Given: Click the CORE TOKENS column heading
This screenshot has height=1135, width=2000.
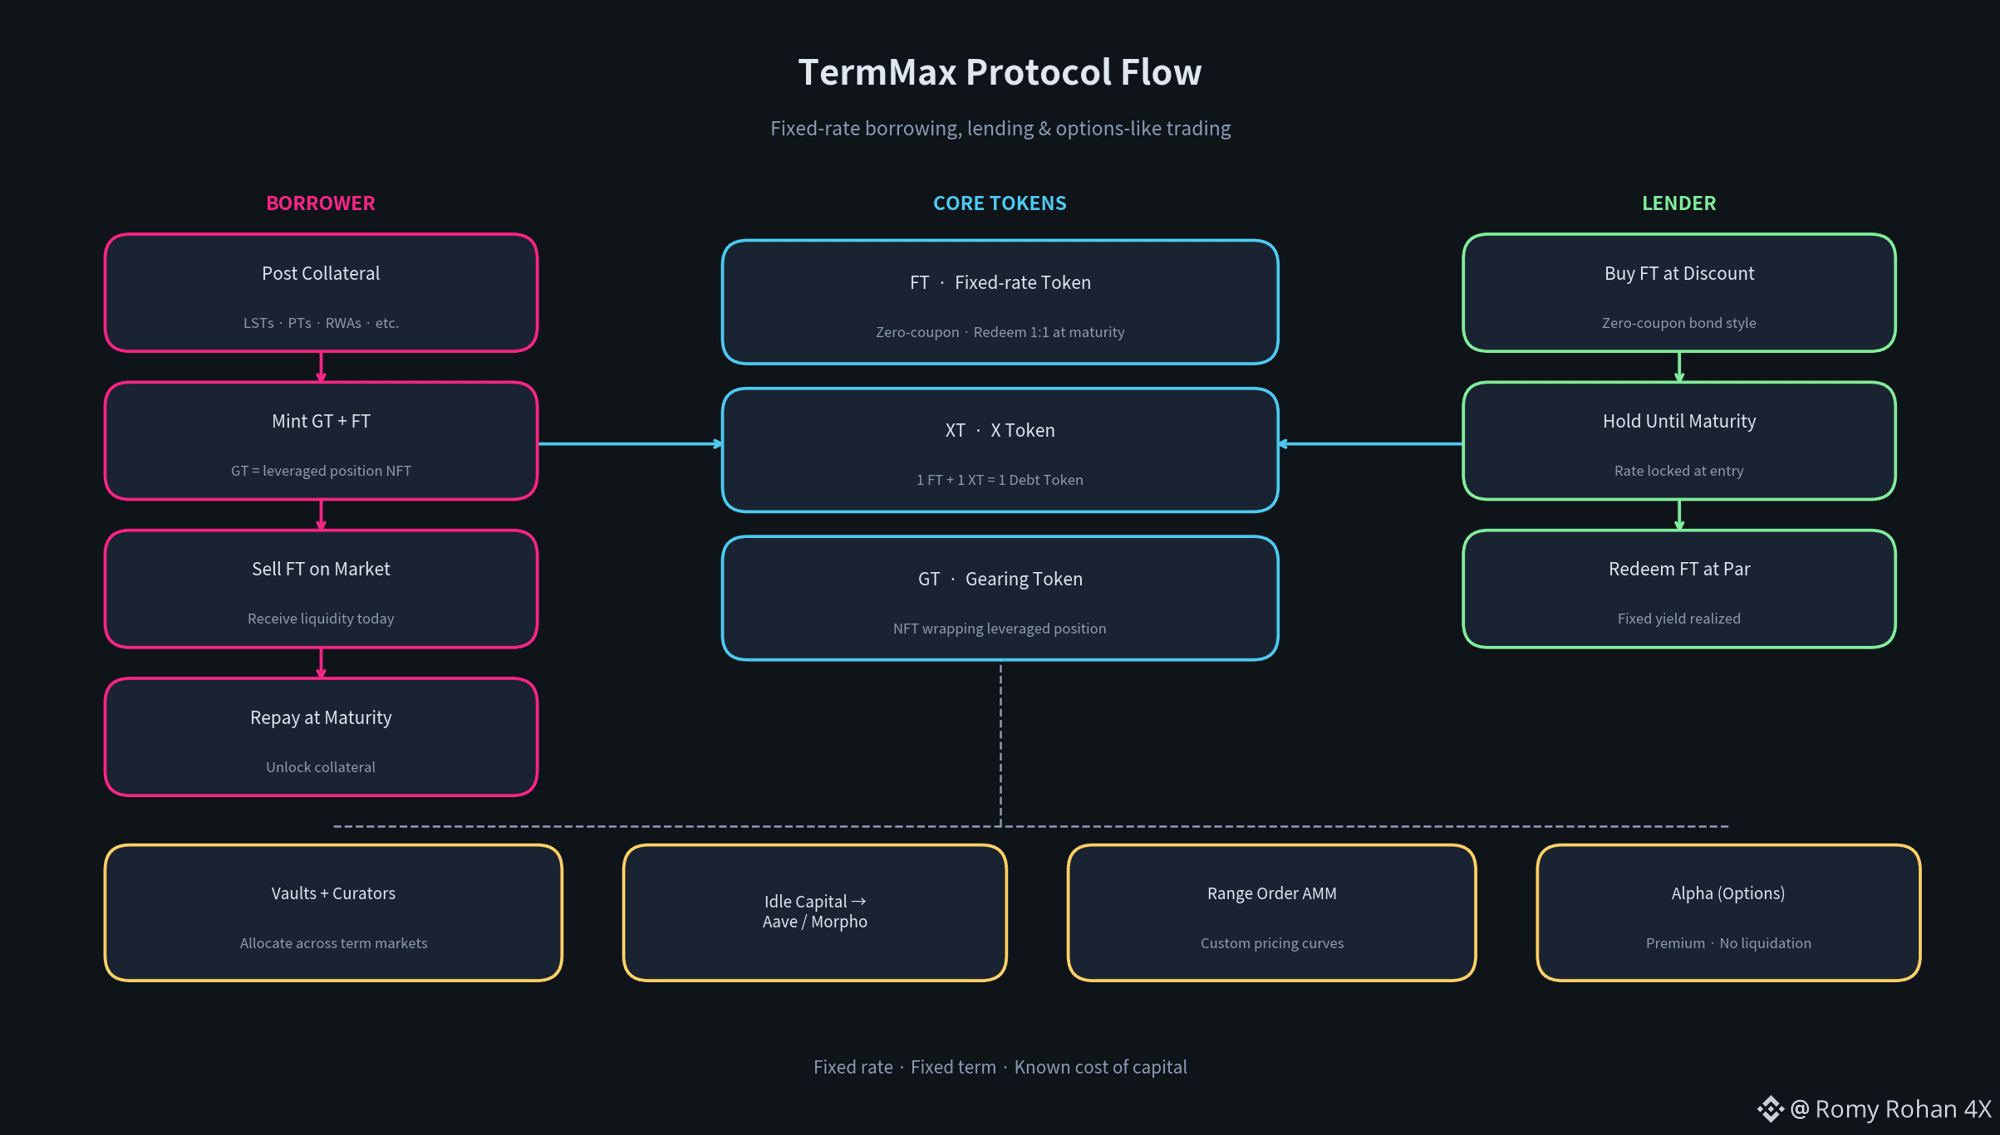Looking at the screenshot, I should click(x=1000, y=203).
